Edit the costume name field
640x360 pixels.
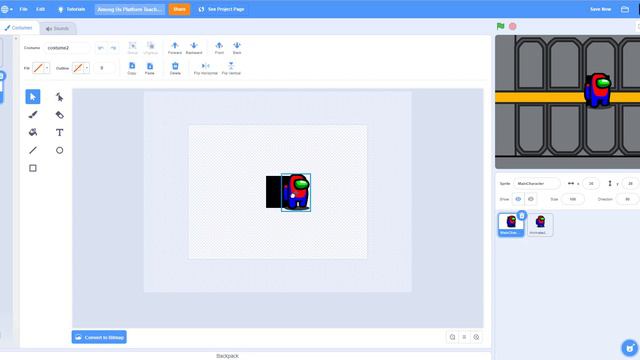click(x=67, y=48)
